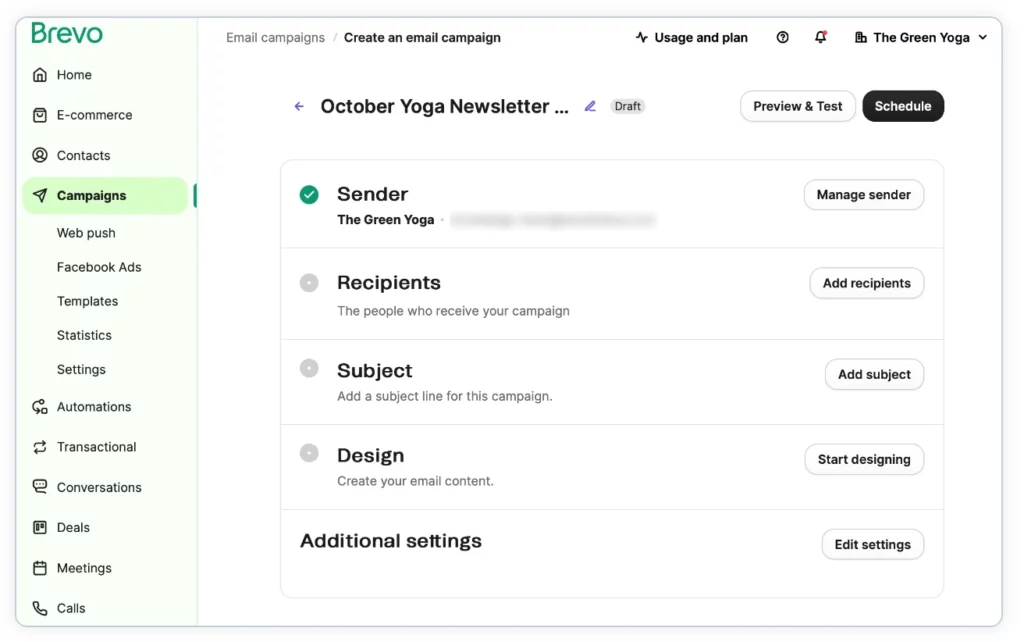Click the organization building icon

click(x=861, y=38)
